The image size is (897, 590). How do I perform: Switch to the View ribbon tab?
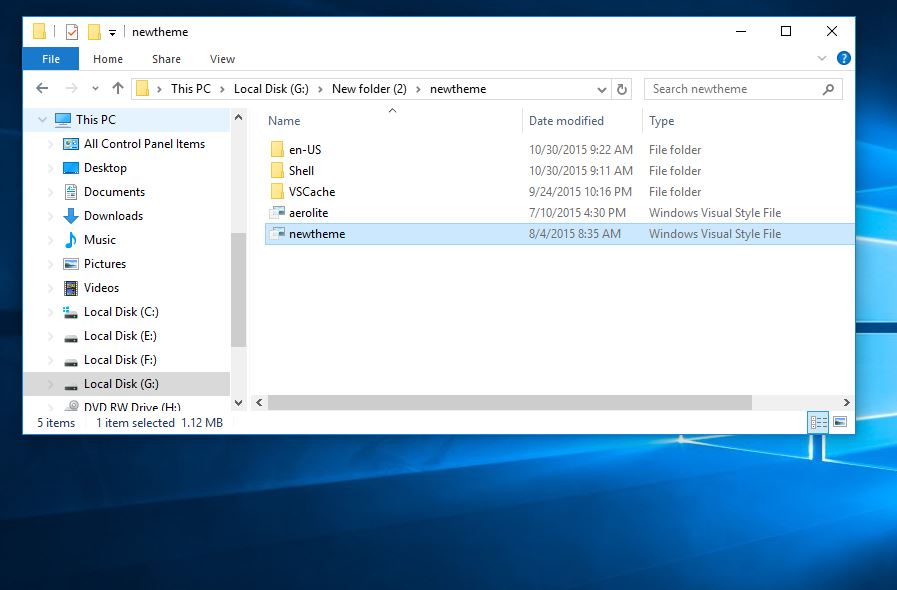[x=222, y=59]
